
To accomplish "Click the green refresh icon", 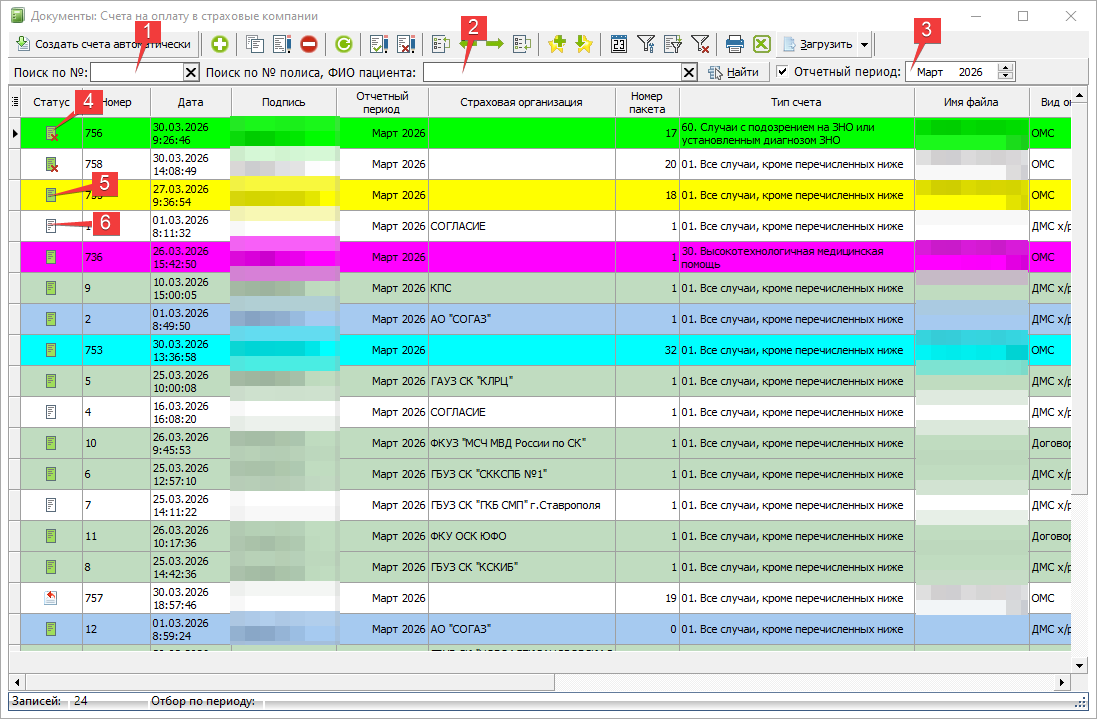I will (343, 44).
